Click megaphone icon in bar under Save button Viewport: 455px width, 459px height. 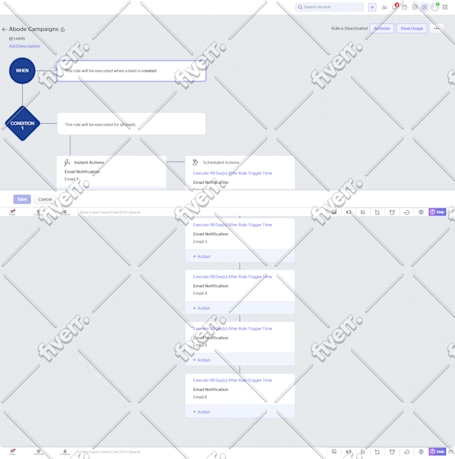(x=349, y=212)
